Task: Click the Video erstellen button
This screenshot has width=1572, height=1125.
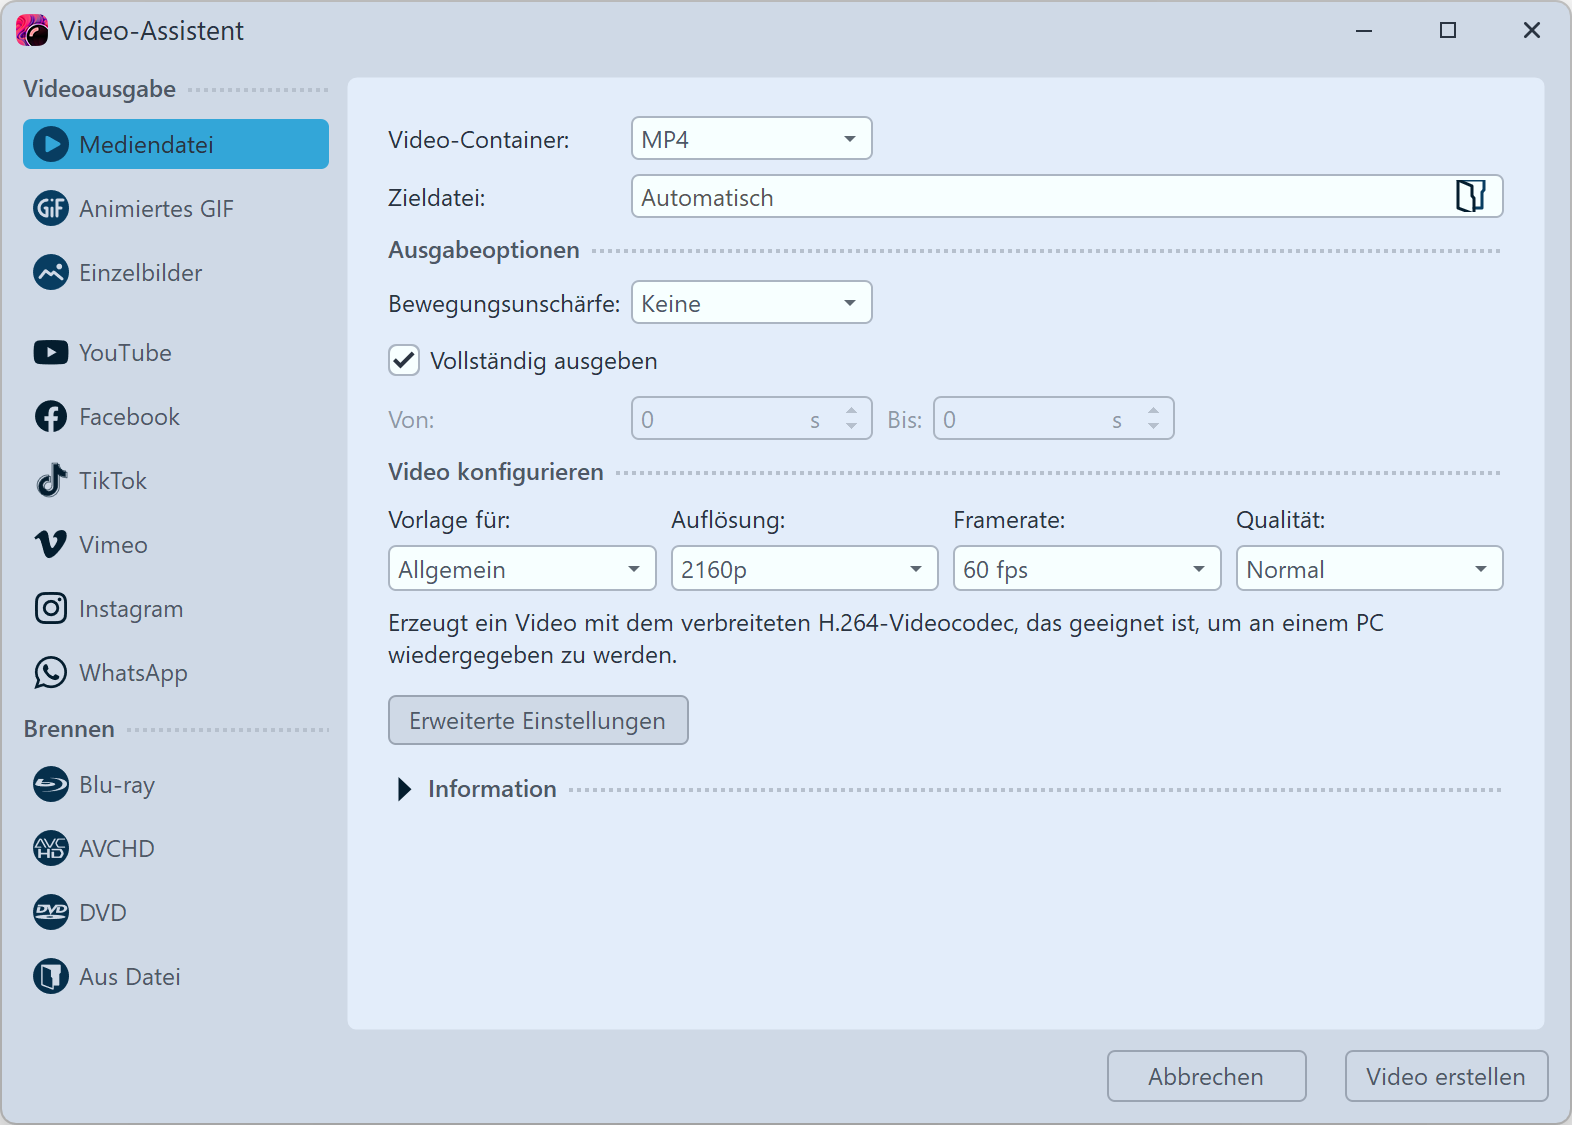Action: [x=1445, y=1077]
